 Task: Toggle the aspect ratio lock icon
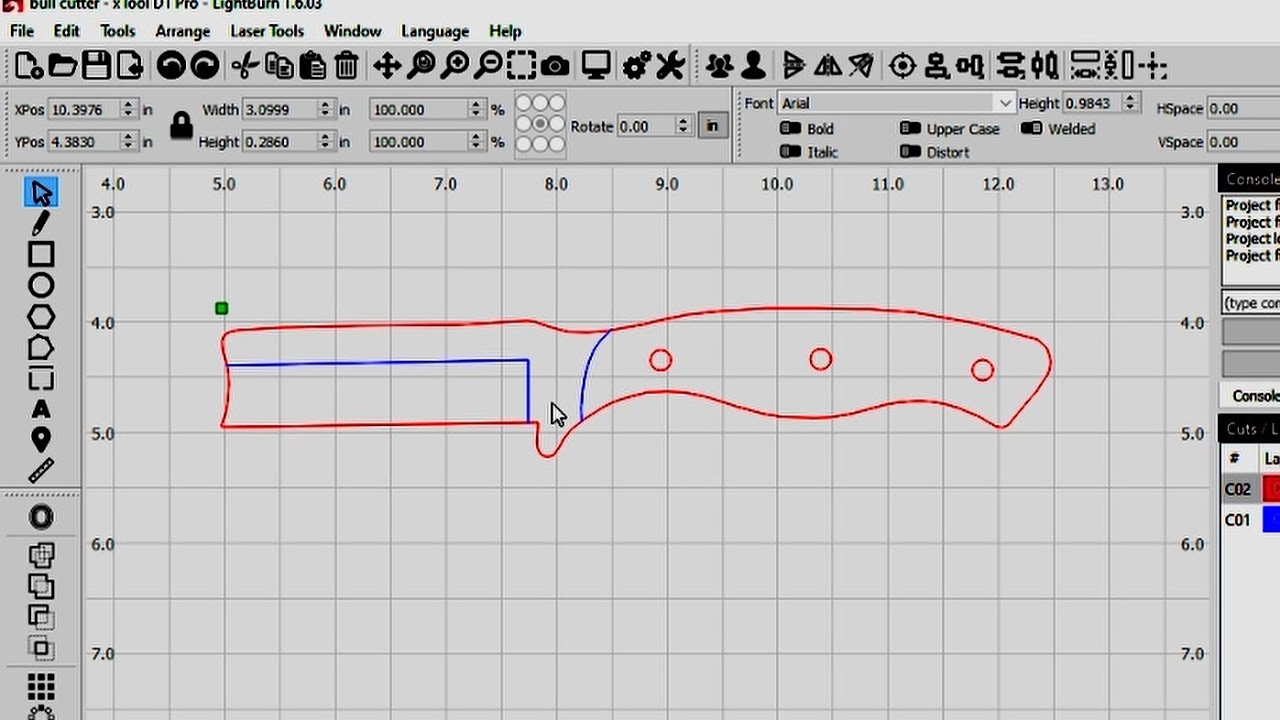[x=181, y=125]
